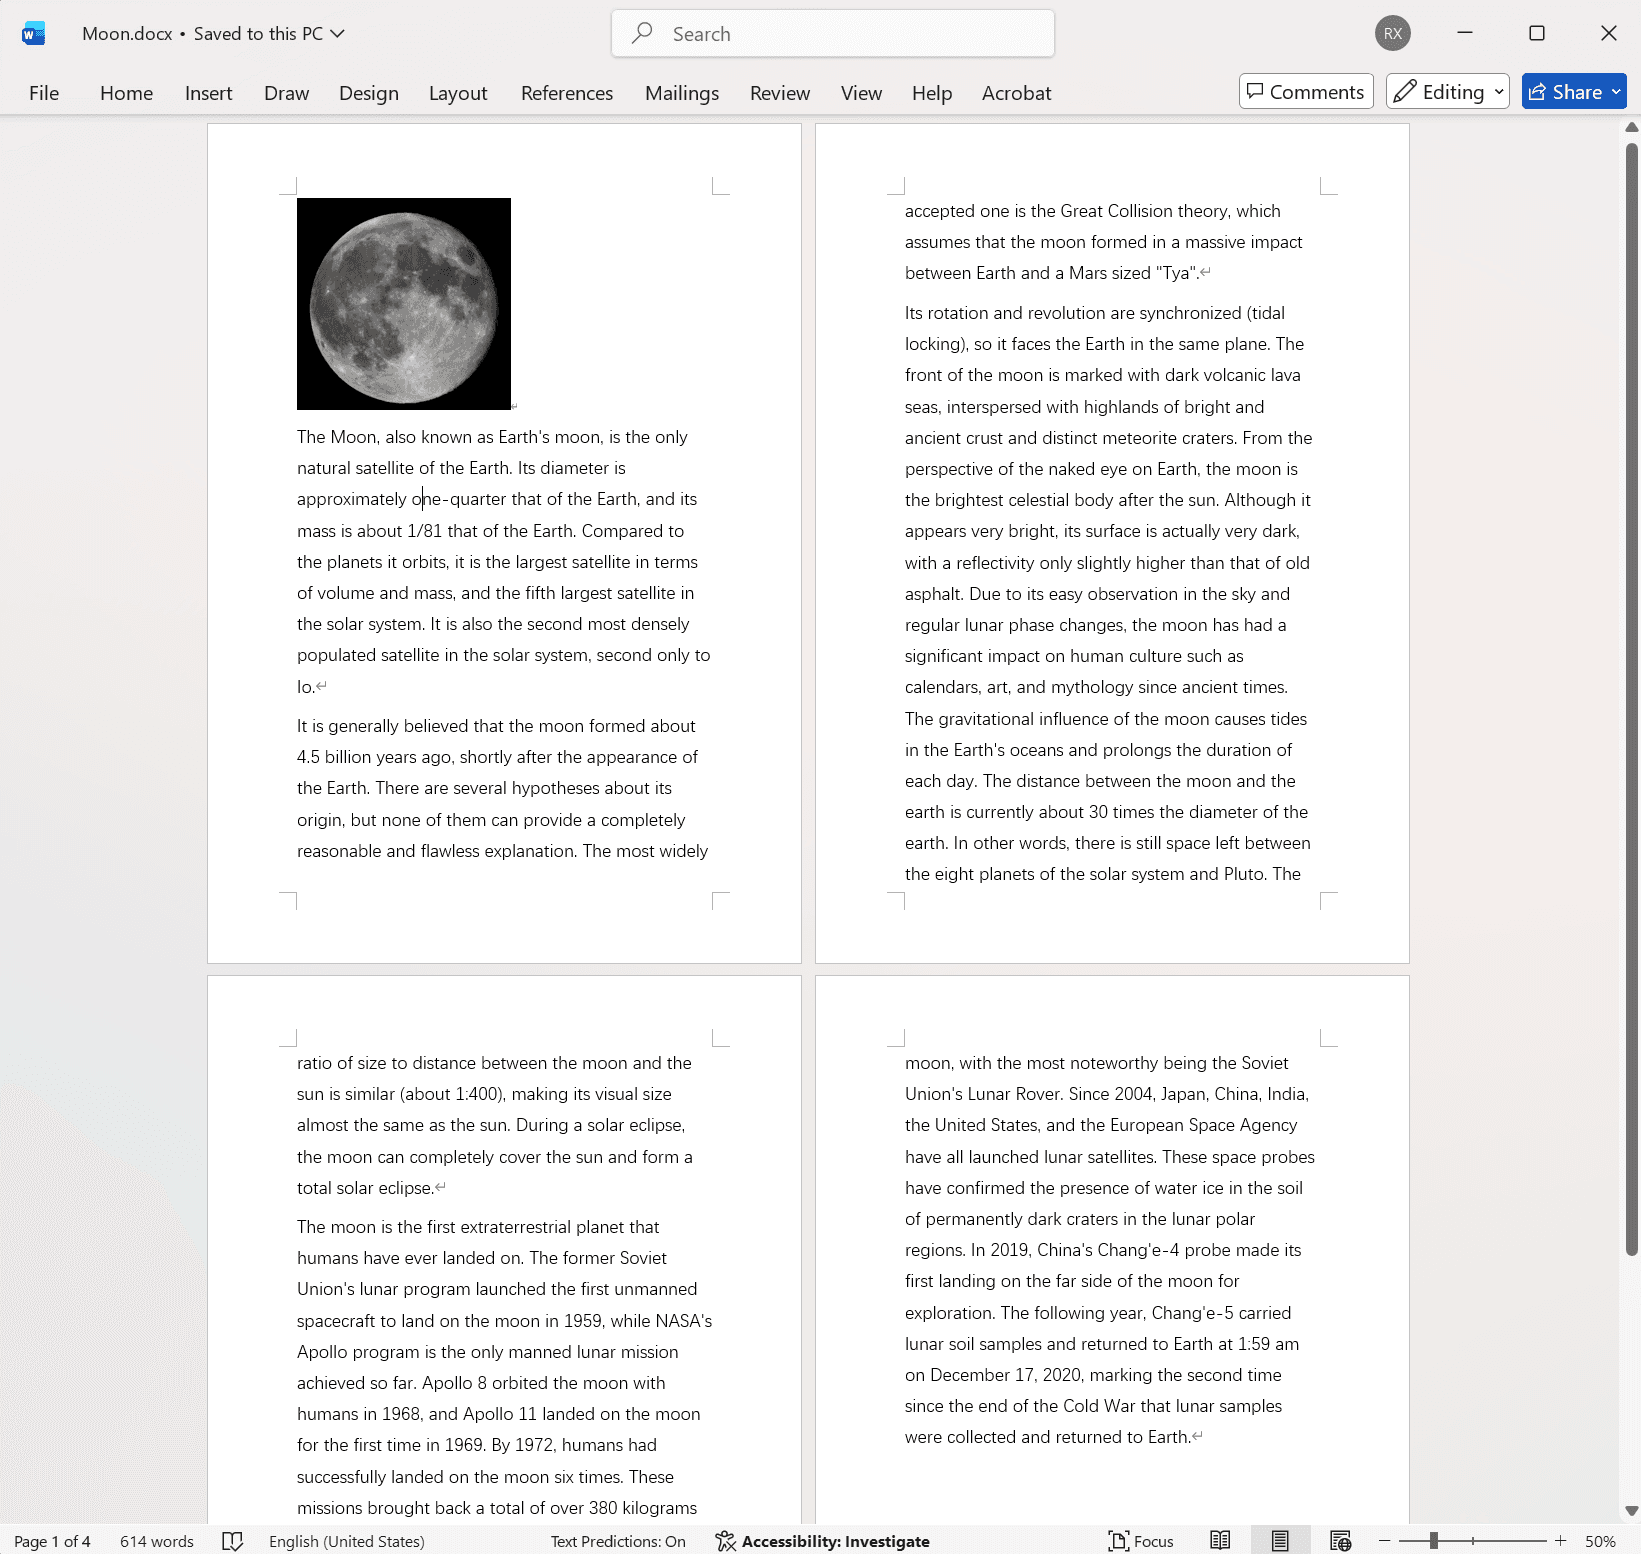The image size is (1641, 1554).
Task: Switch to Web Layout view
Action: pyautogui.click(x=1340, y=1541)
